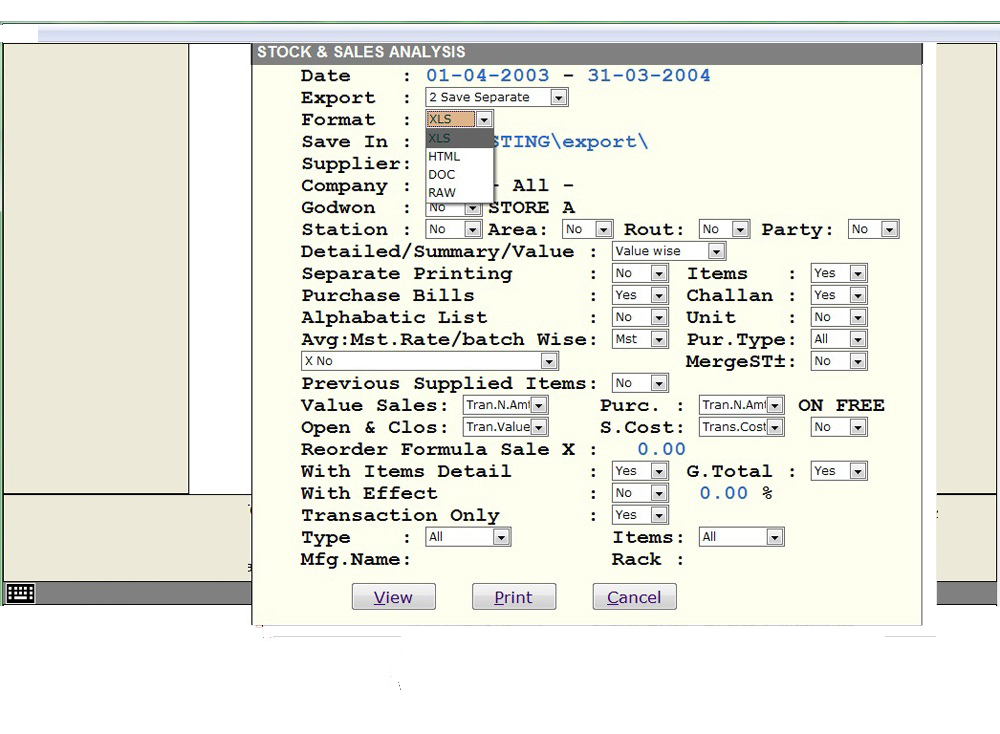The height and width of the screenshot is (734, 1000).
Task: Open the Transaction Only dropdown
Action: (640, 515)
